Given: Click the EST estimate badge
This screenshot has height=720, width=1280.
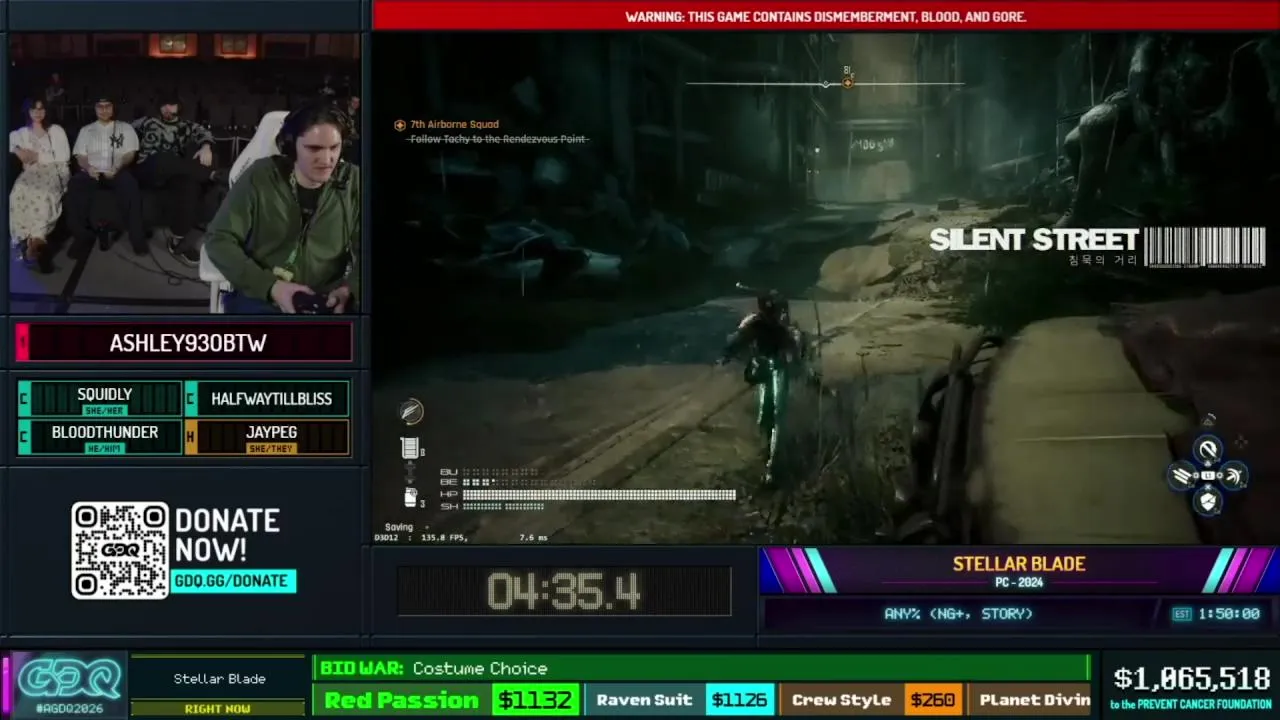Looking at the screenshot, I should tap(1182, 614).
